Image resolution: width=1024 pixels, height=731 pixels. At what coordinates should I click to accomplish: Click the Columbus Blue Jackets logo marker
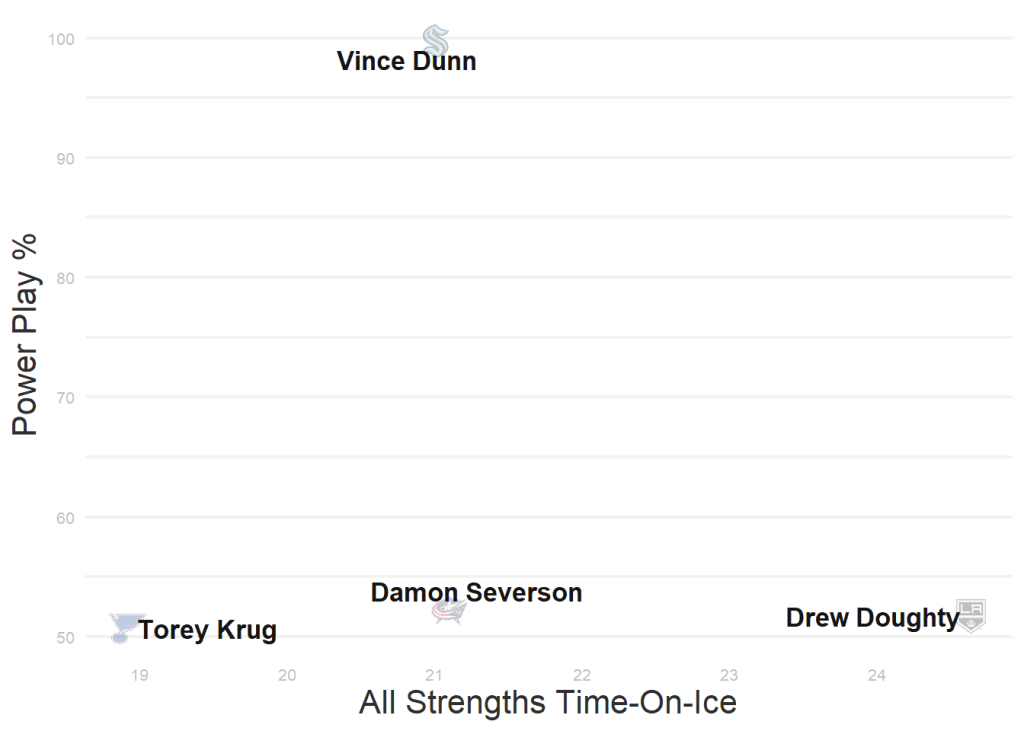(x=448, y=611)
